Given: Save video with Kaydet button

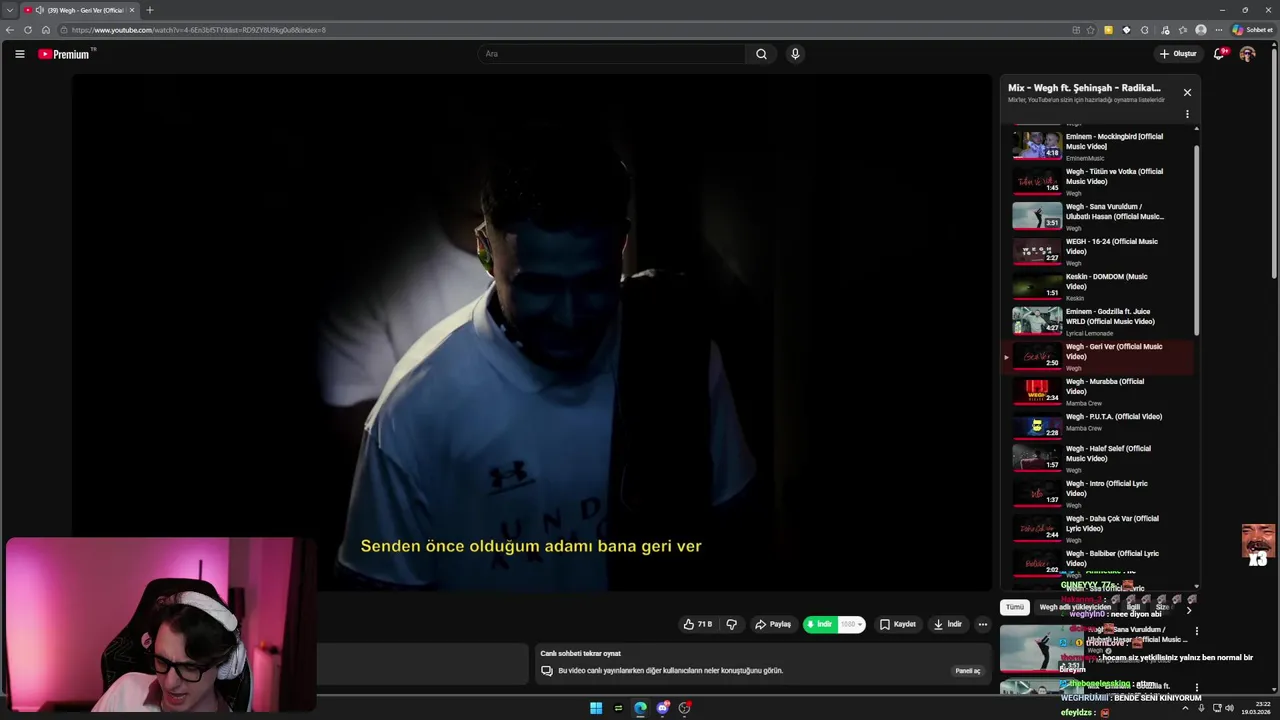Looking at the screenshot, I should (x=898, y=624).
